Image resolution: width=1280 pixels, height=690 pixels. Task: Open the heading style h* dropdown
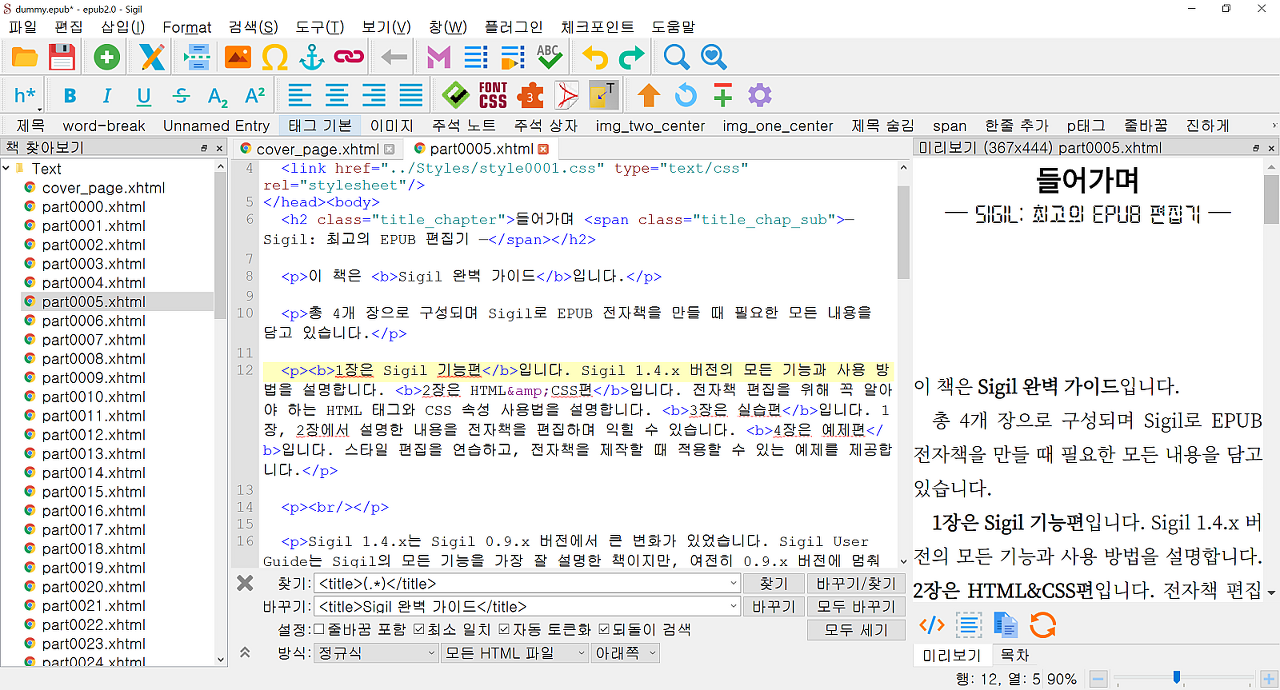tap(26, 96)
